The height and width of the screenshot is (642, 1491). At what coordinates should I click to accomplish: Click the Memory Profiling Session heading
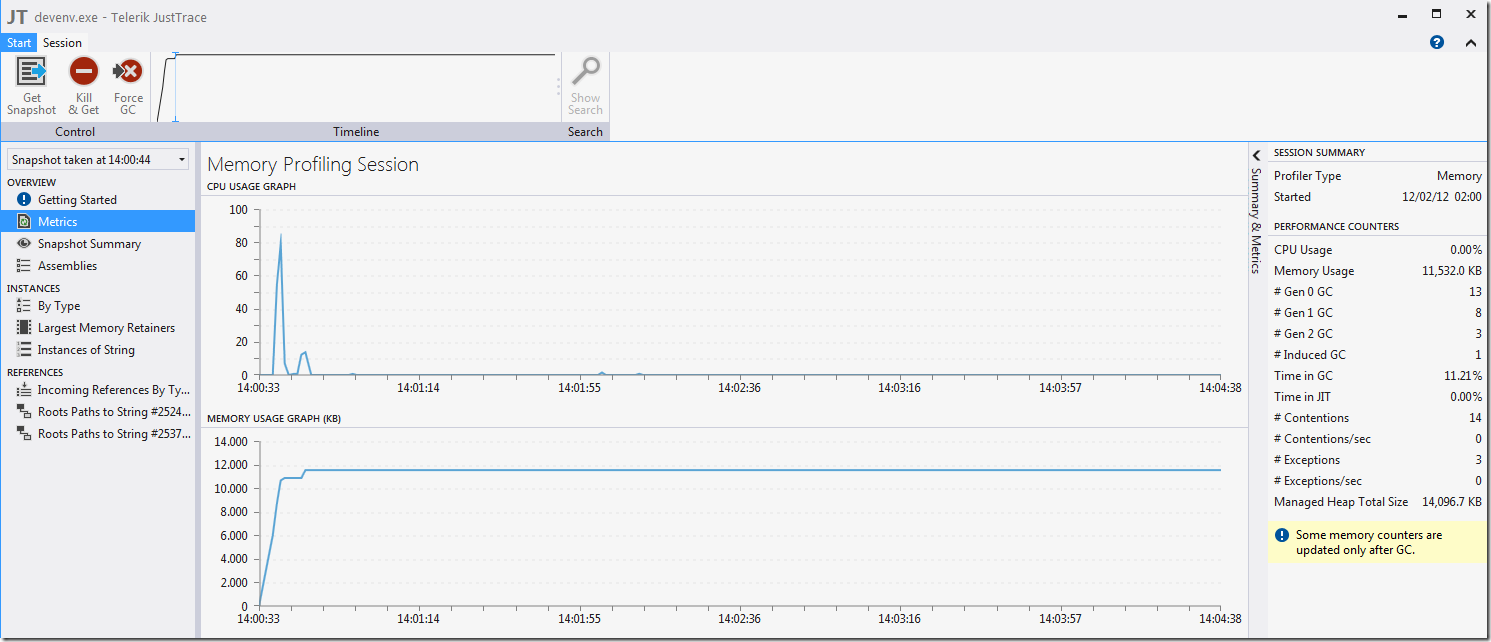coord(313,165)
